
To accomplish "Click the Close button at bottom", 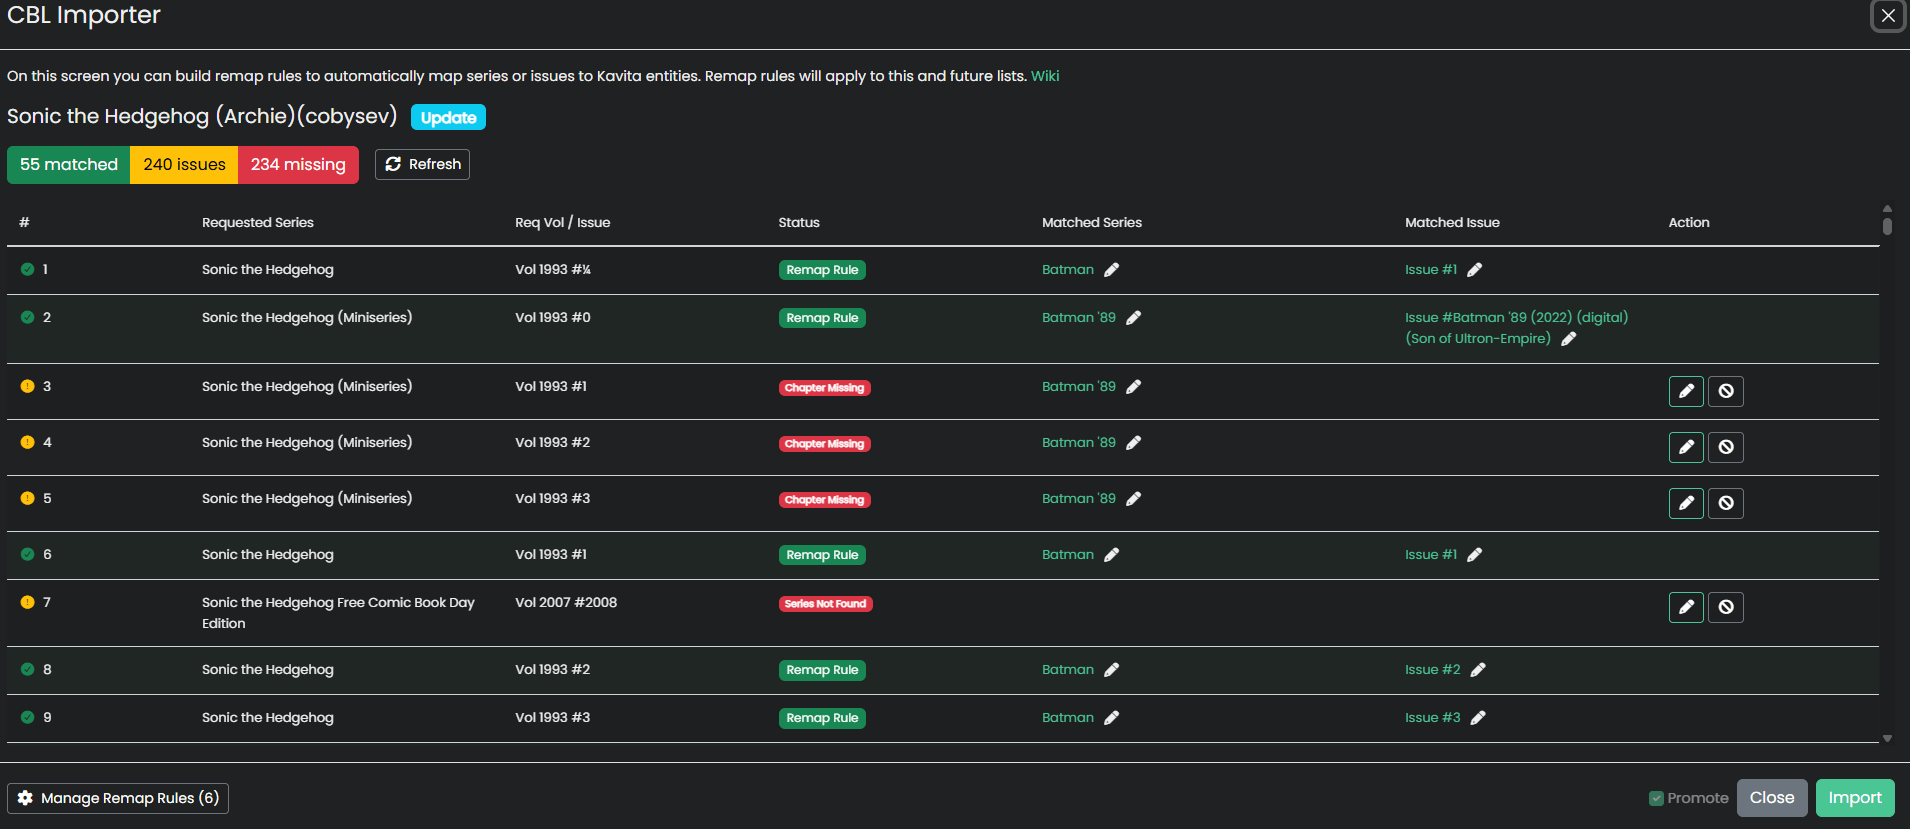I will coord(1772,798).
